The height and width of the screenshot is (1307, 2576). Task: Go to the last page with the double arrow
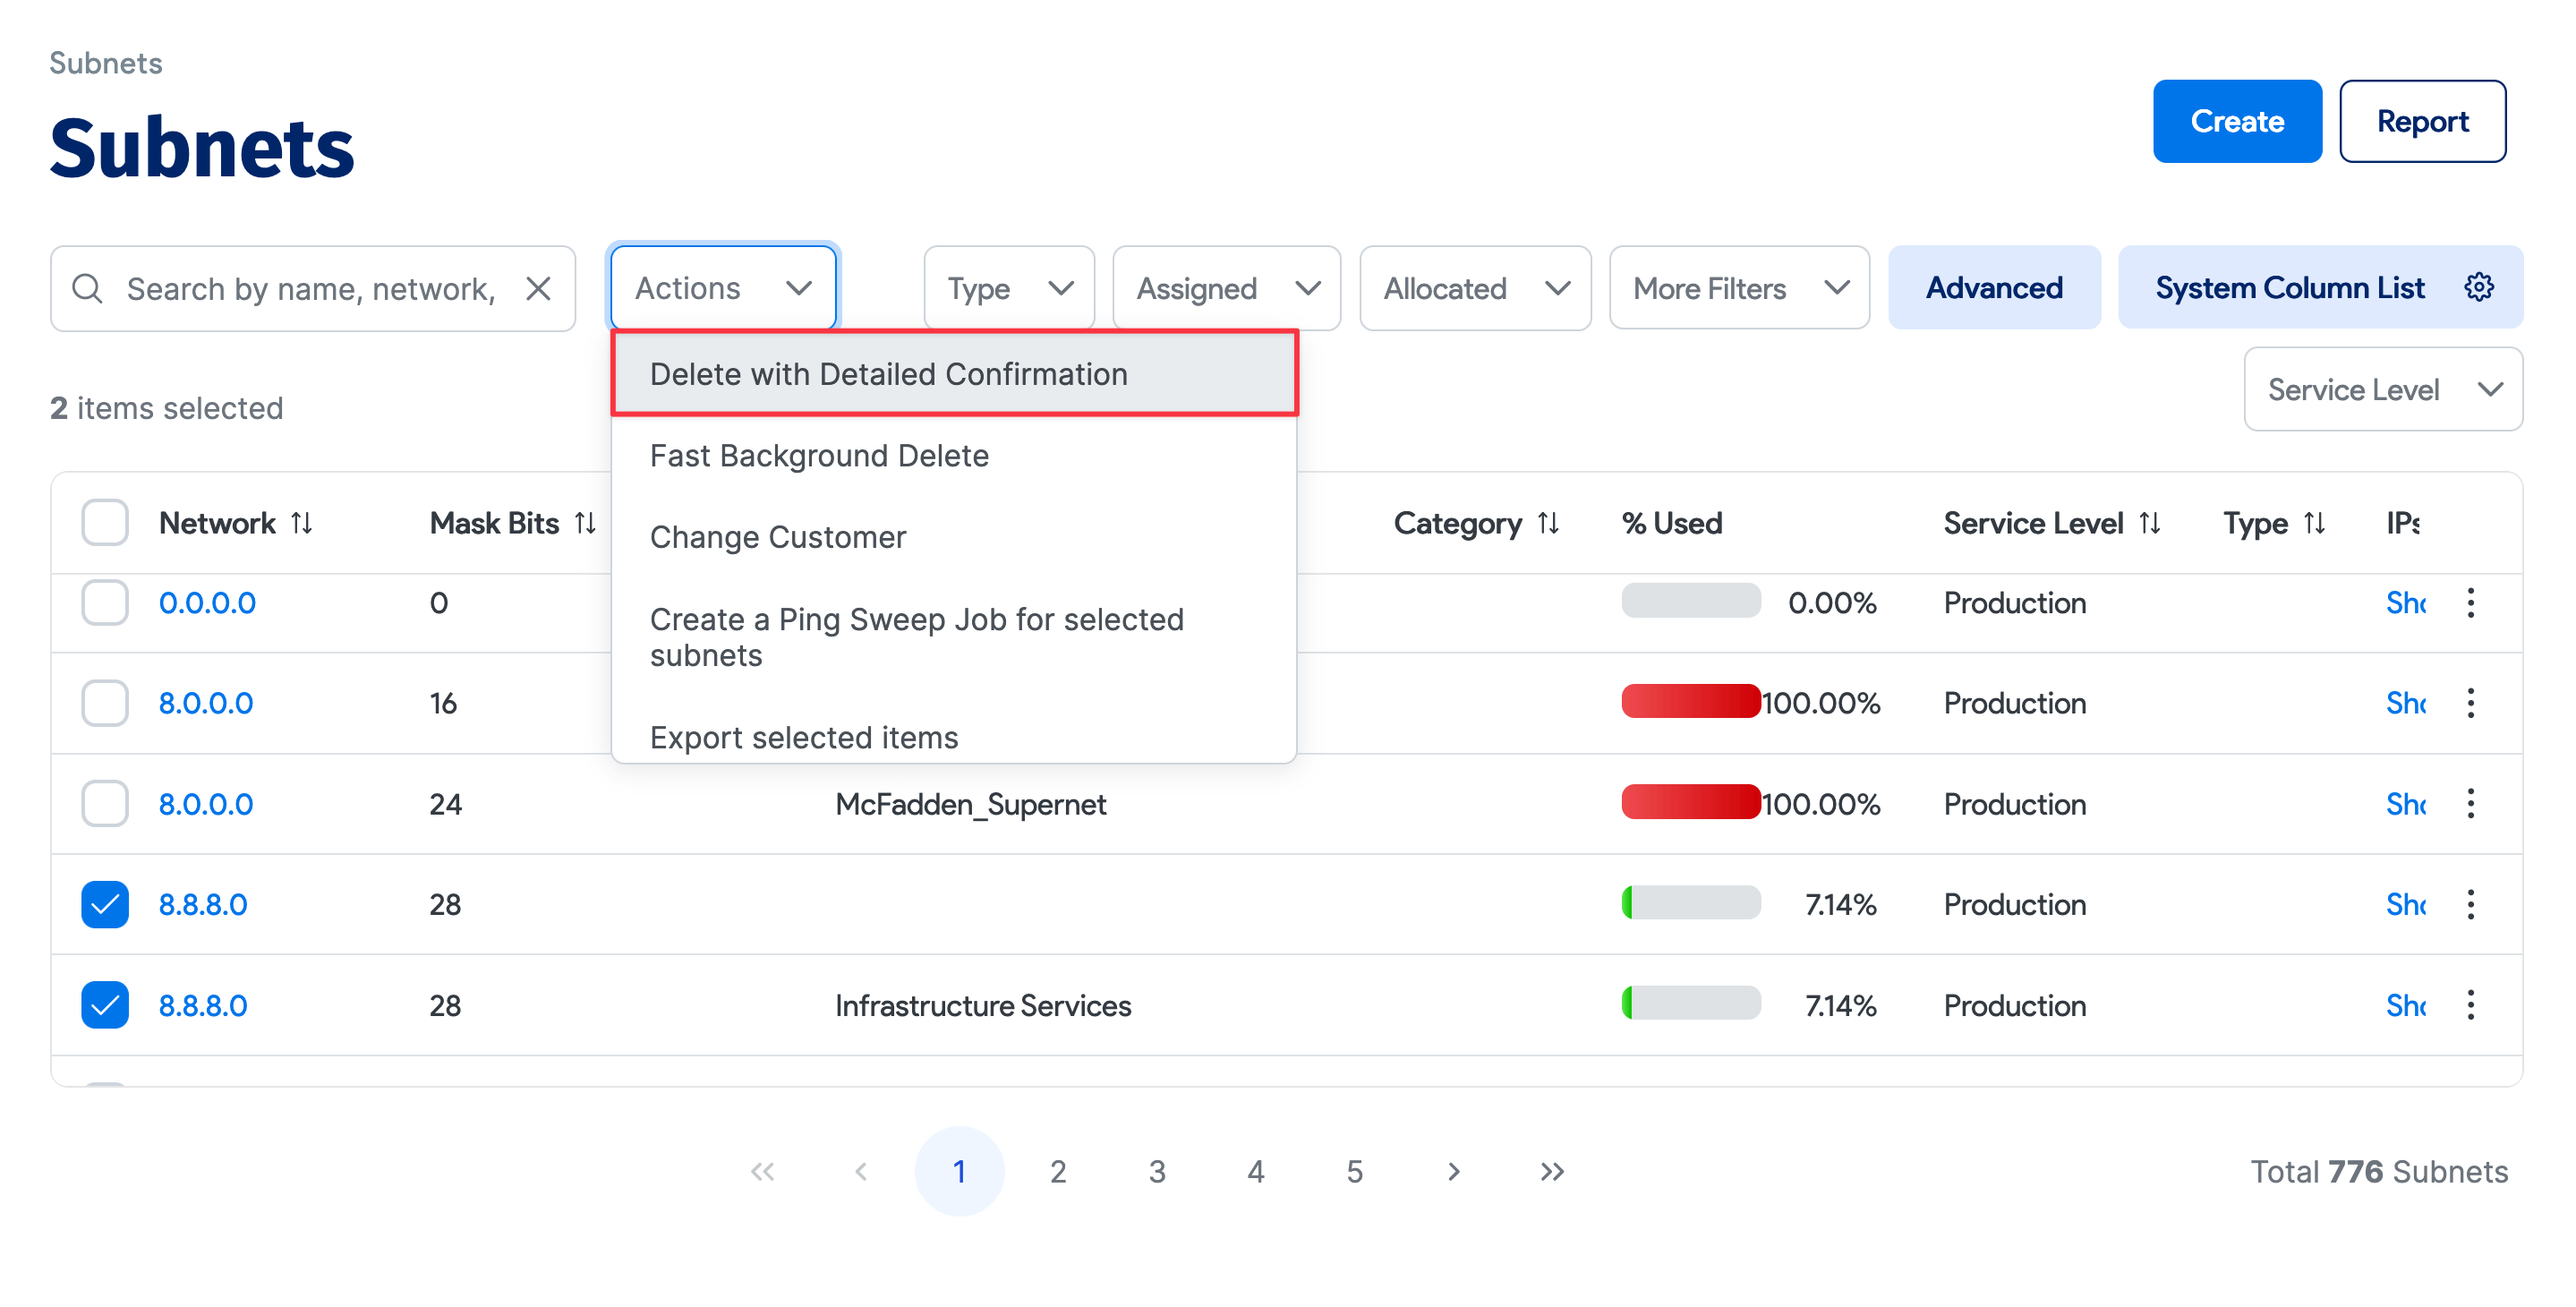pos(1551,1171)
